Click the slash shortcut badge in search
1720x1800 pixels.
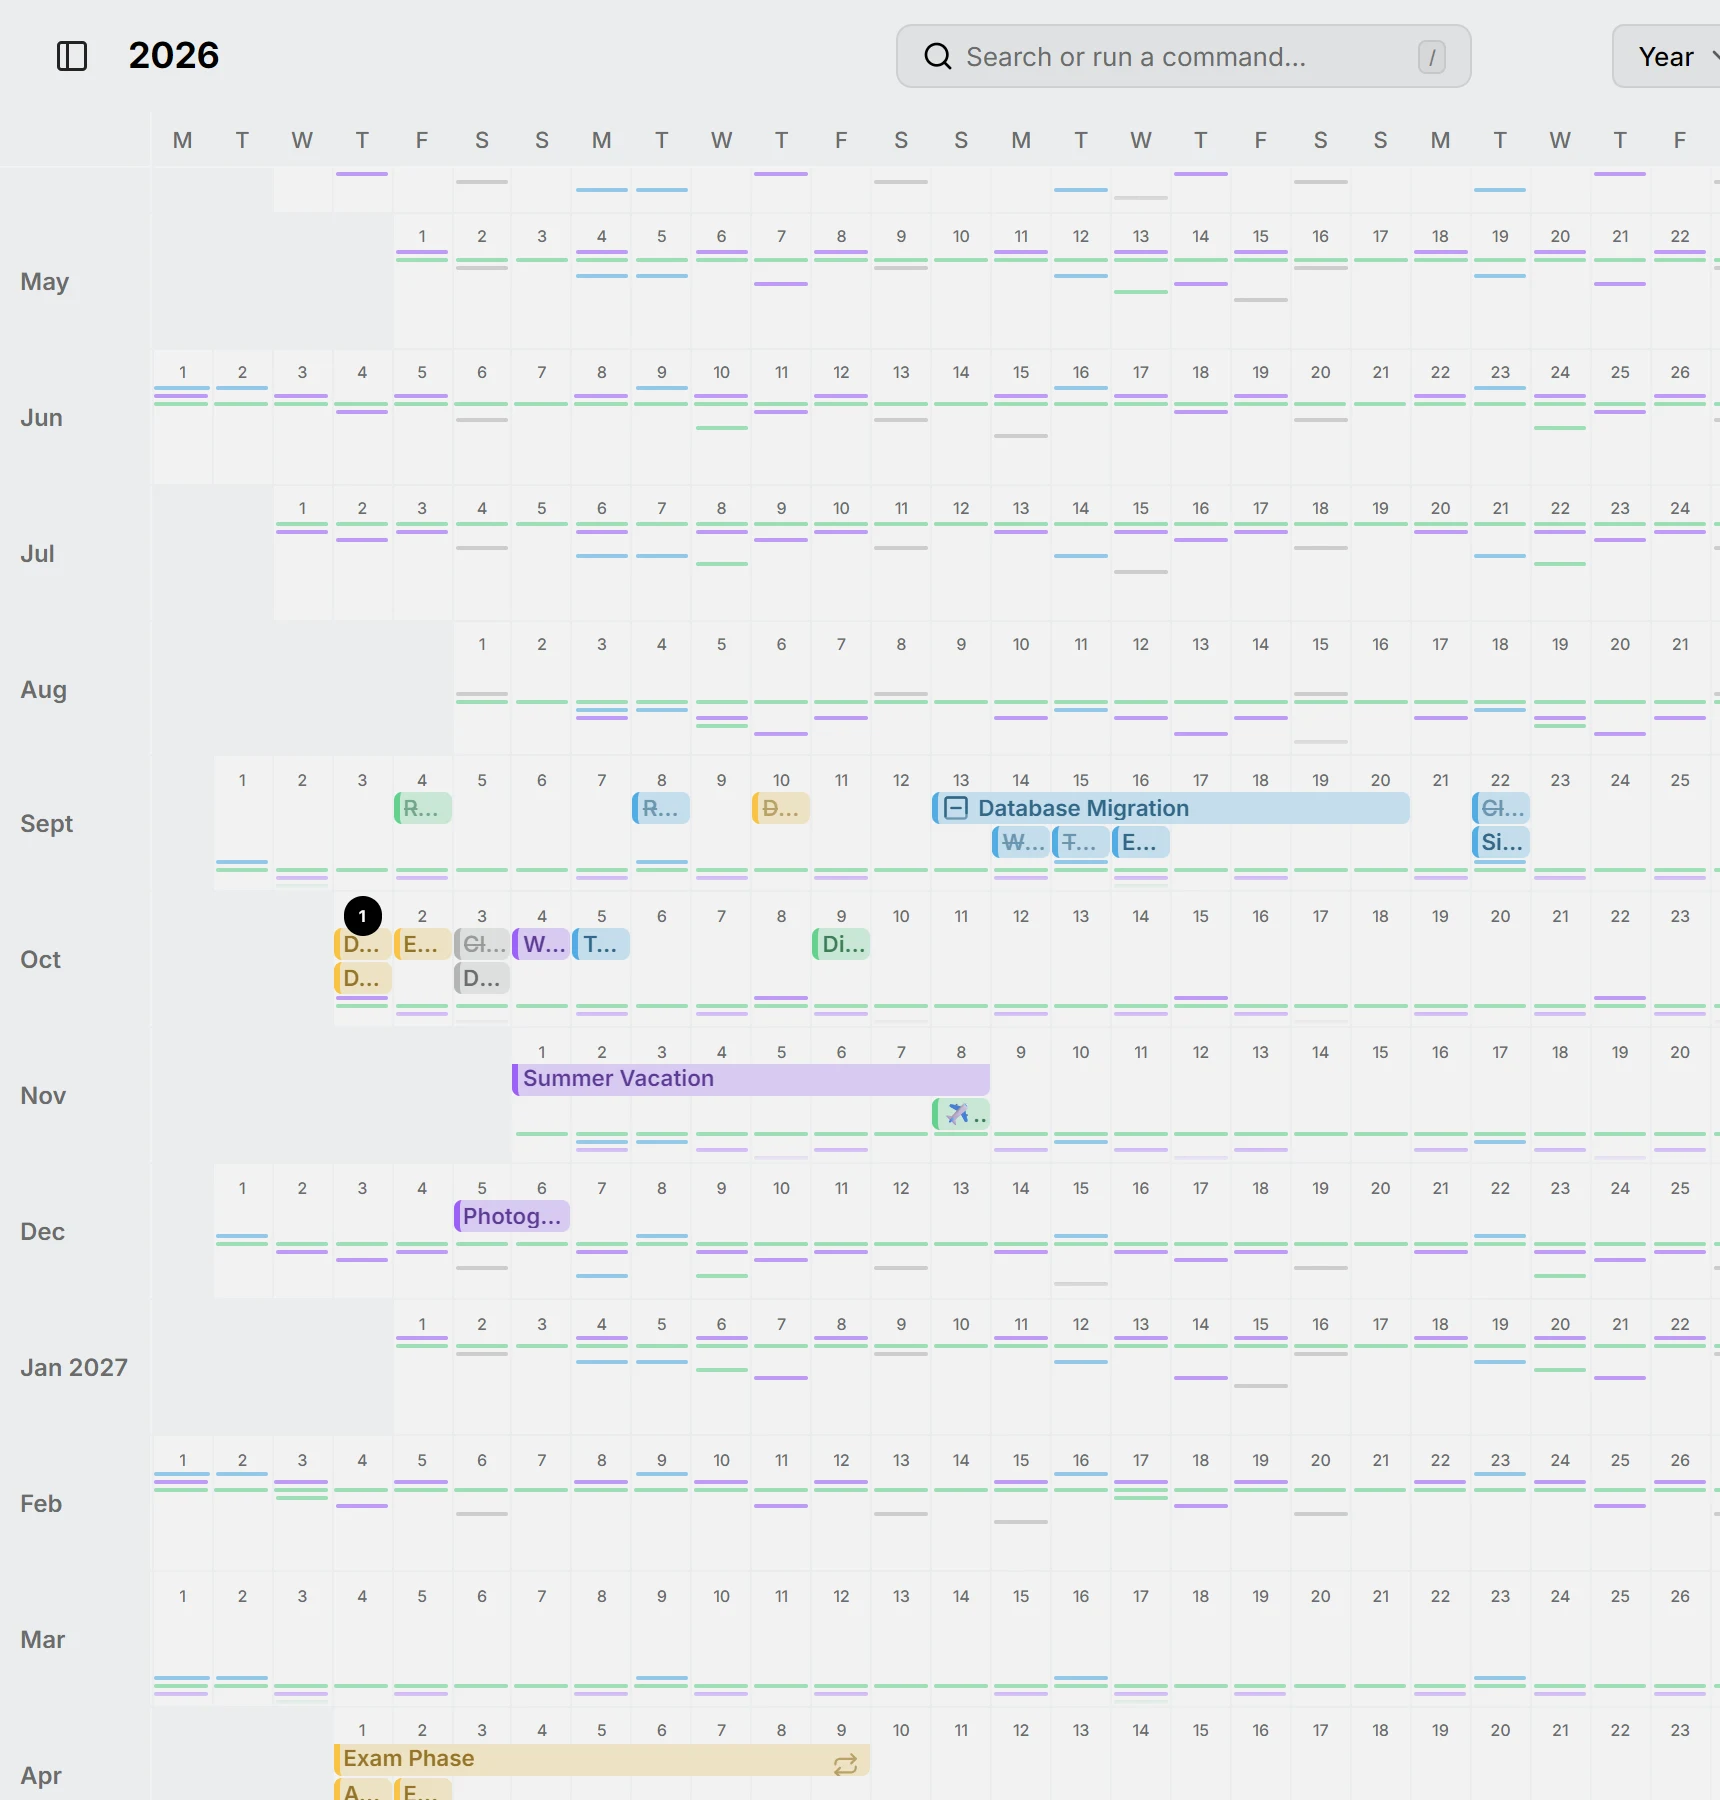tap(1431, 57)
